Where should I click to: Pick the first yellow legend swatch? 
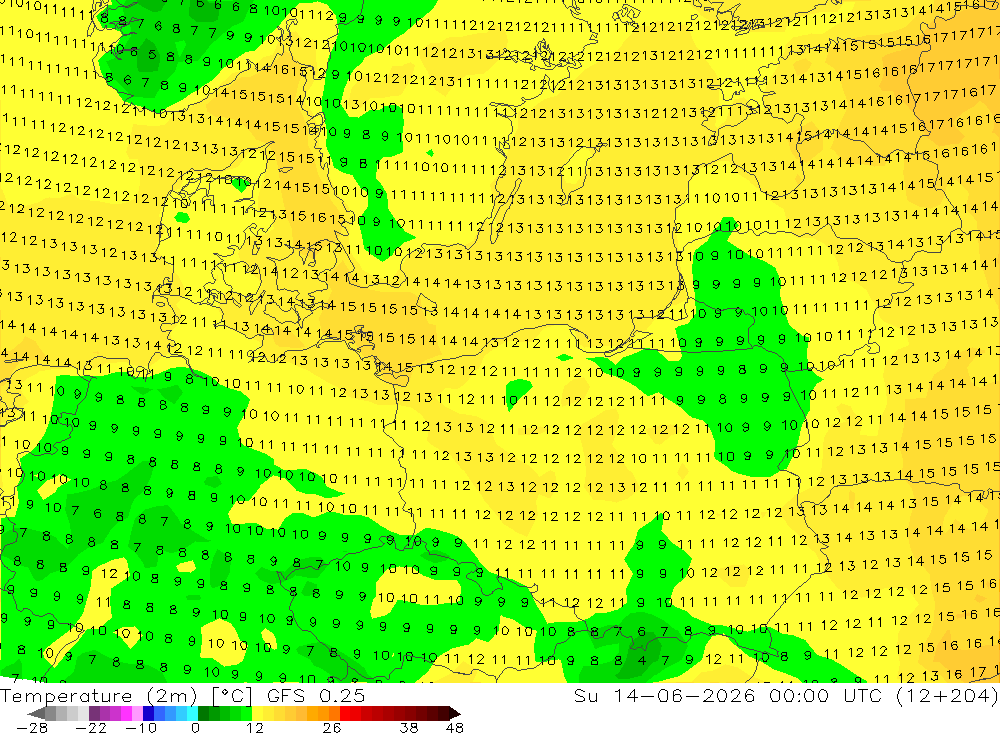pyautogui.click(x=257, y=713)
